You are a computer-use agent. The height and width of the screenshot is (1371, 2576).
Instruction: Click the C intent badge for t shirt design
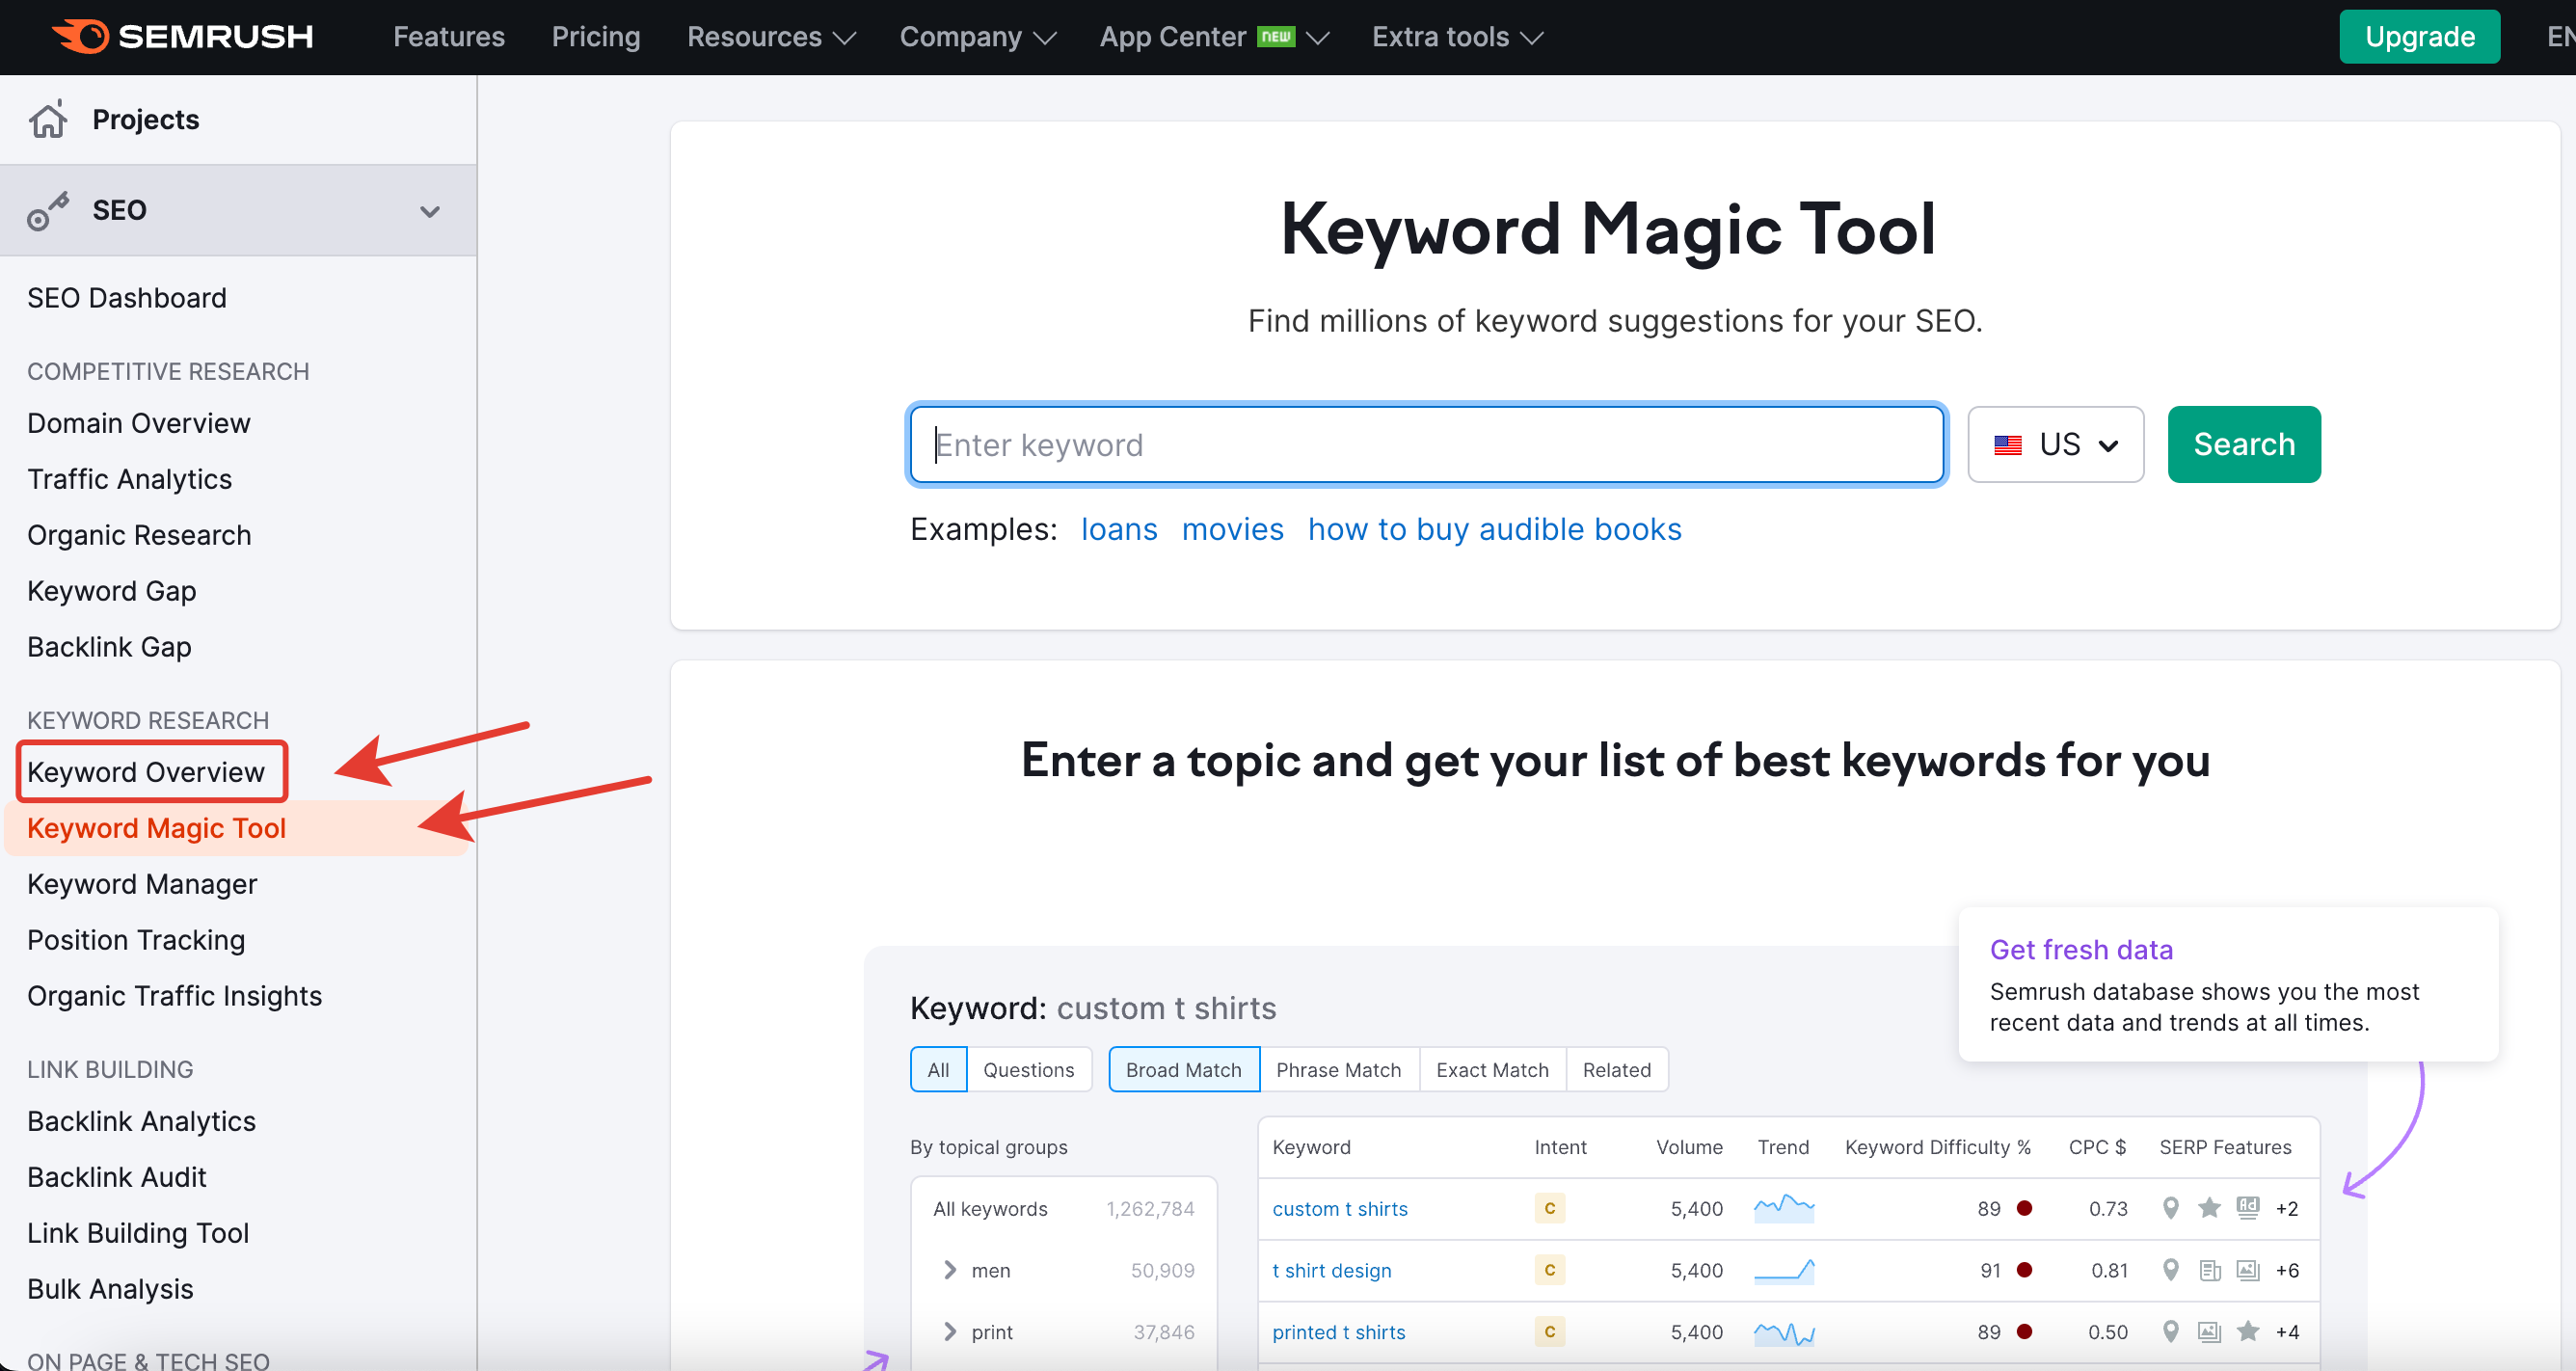(x=1549, y=1270)
